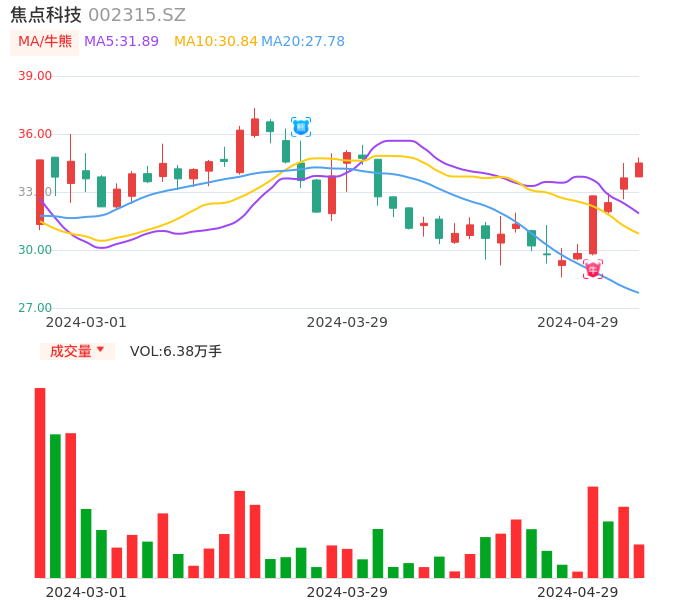Open the 成交量 indicator dropdown
Image resolution: width=686 pixels, height=606 pixels.
point(77,351)
